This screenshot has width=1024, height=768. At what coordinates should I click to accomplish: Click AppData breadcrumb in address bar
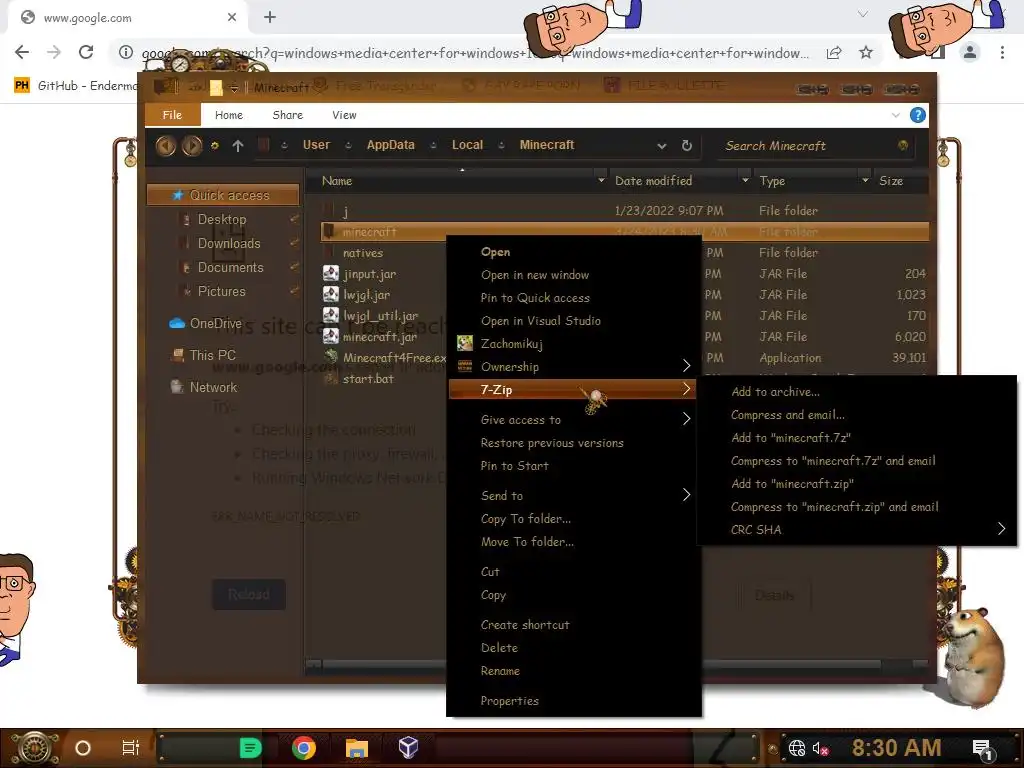(x=391, y=145)
